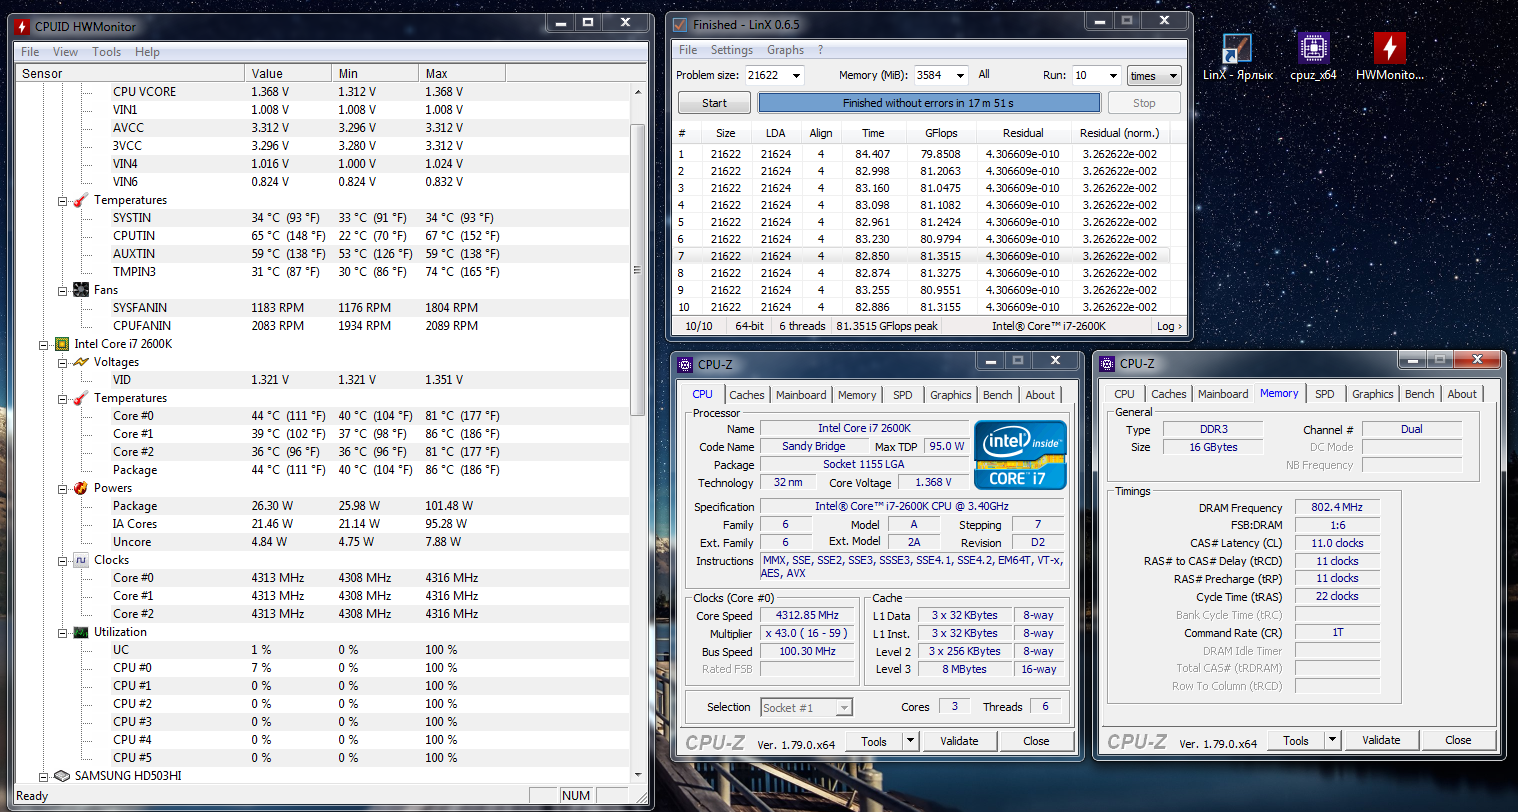Click title bar icon of CPU-Z memory window
This screenshot has height=812, width=1518.
(x=1107, y=364)
